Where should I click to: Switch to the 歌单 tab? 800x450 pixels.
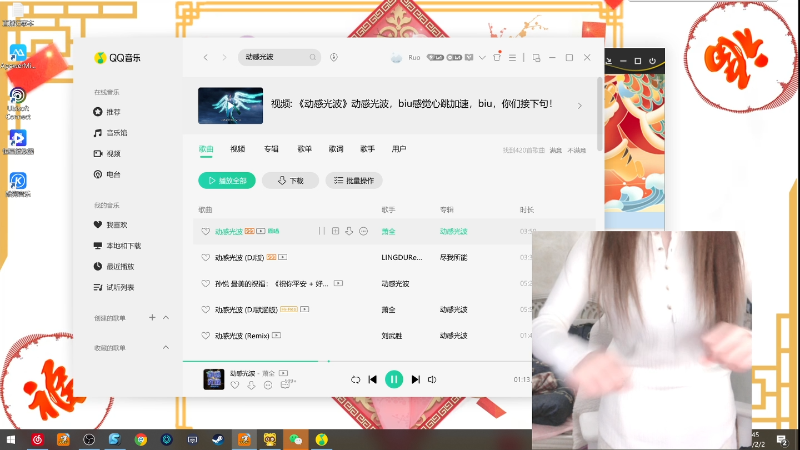(x=305, y=149)
